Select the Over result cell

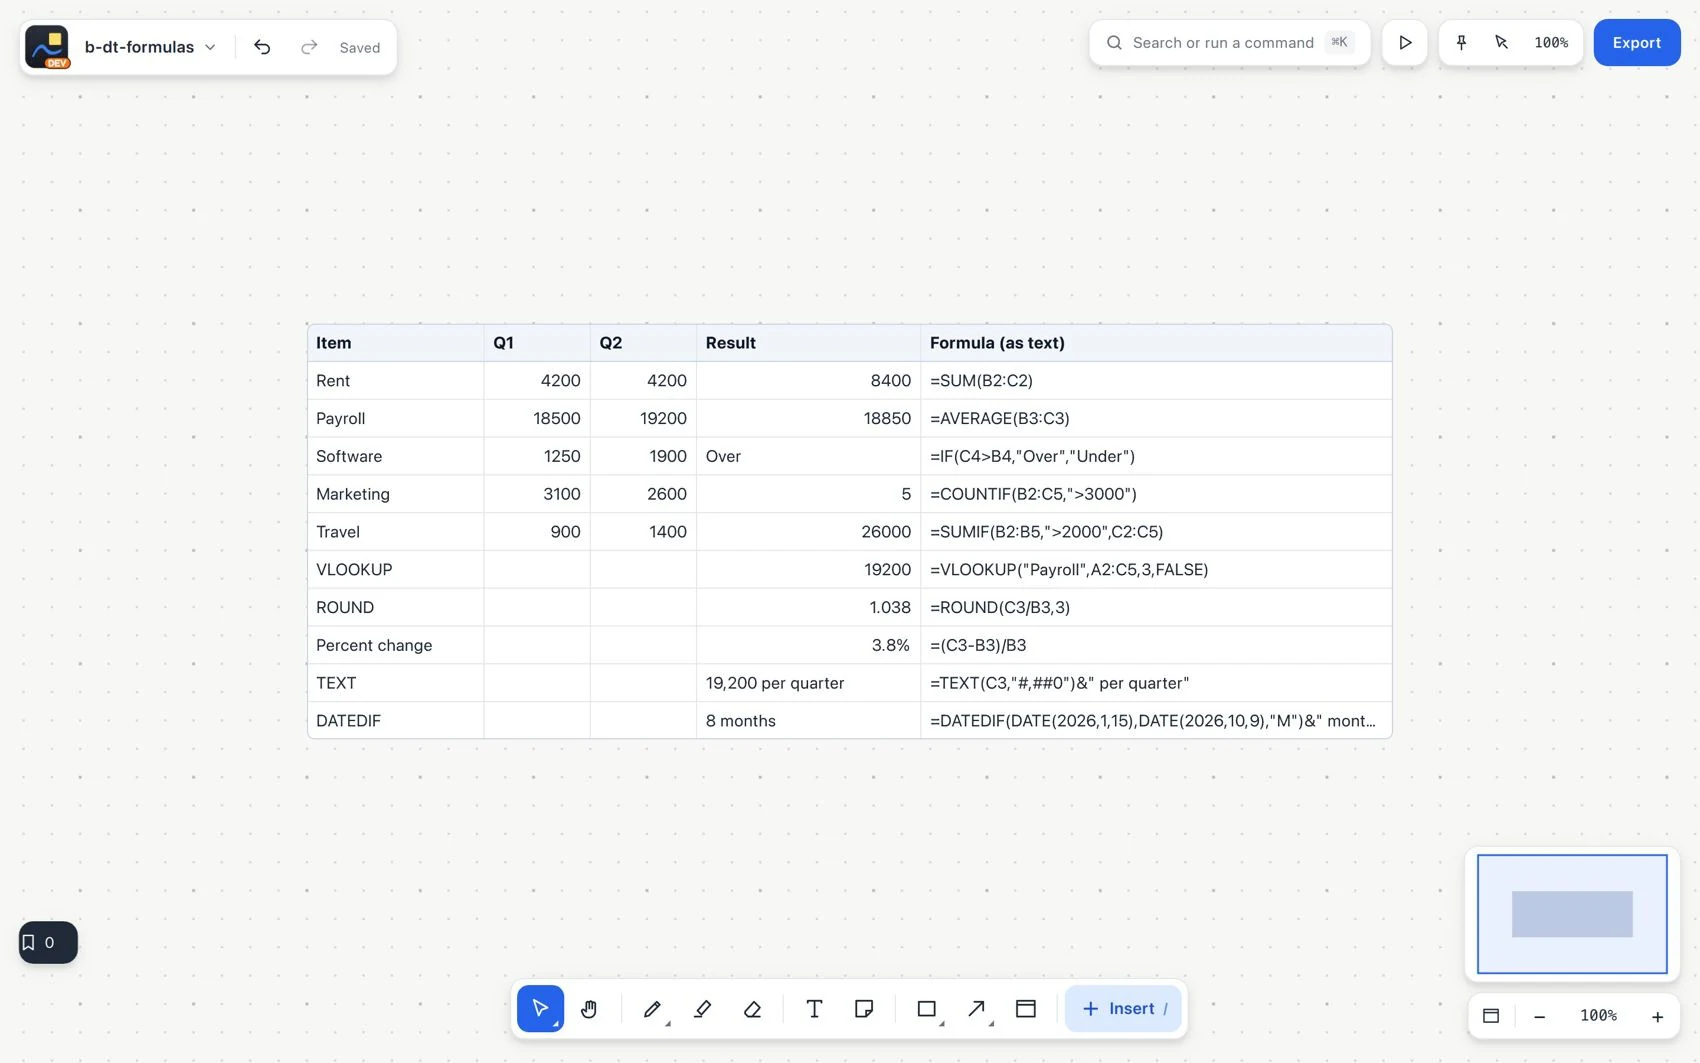coord(808,457)
